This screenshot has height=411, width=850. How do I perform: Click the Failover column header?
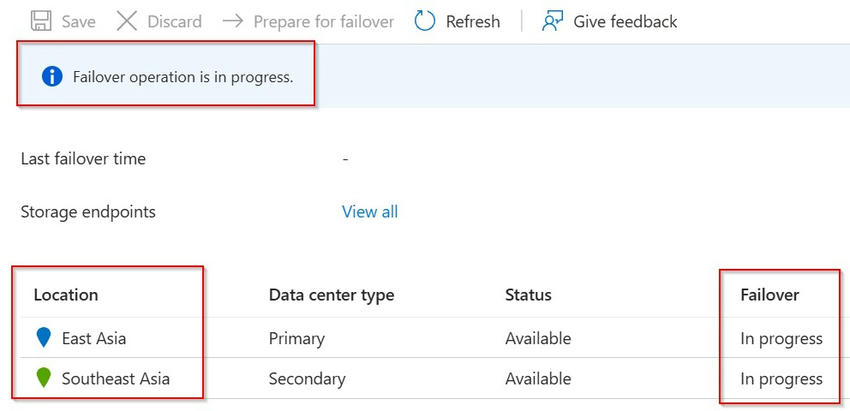[x=769, y=295]
